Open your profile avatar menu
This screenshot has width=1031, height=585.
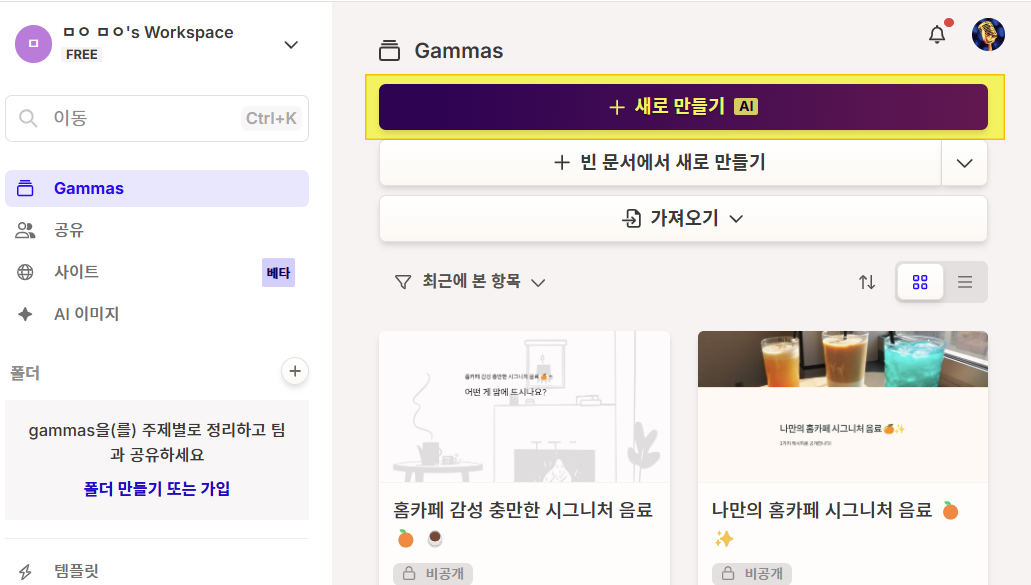point(988,33)
